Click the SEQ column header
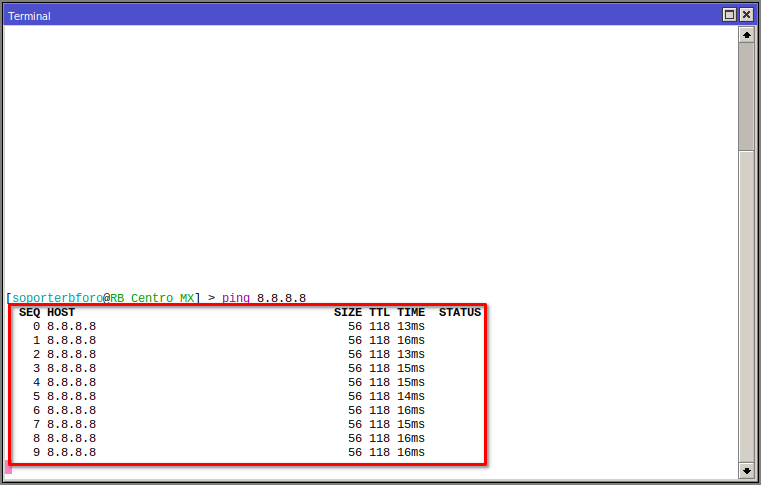This screenshot has width=761, height=485. click(30, 313)
